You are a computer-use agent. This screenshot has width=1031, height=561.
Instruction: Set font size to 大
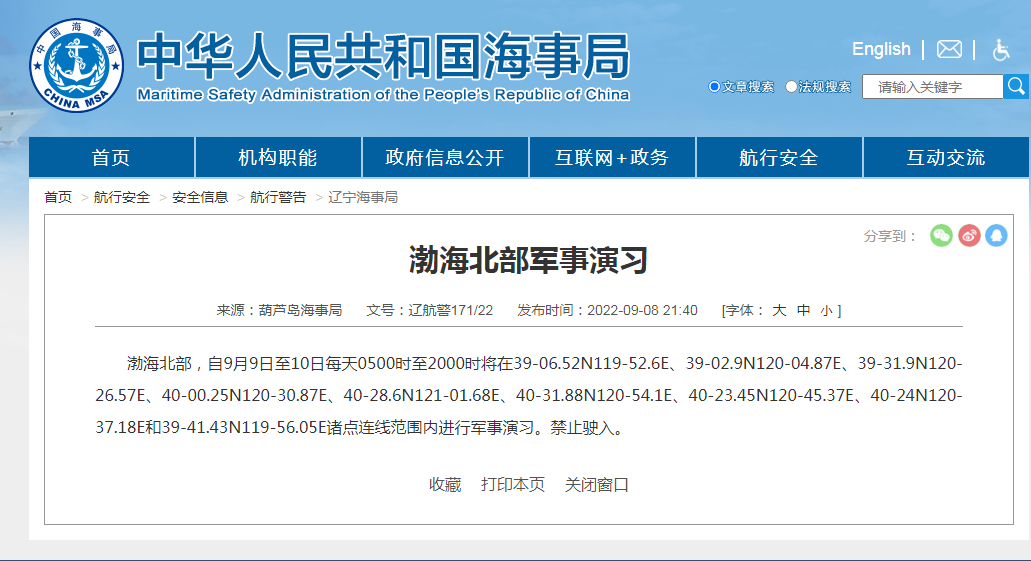tap(779, 310)
